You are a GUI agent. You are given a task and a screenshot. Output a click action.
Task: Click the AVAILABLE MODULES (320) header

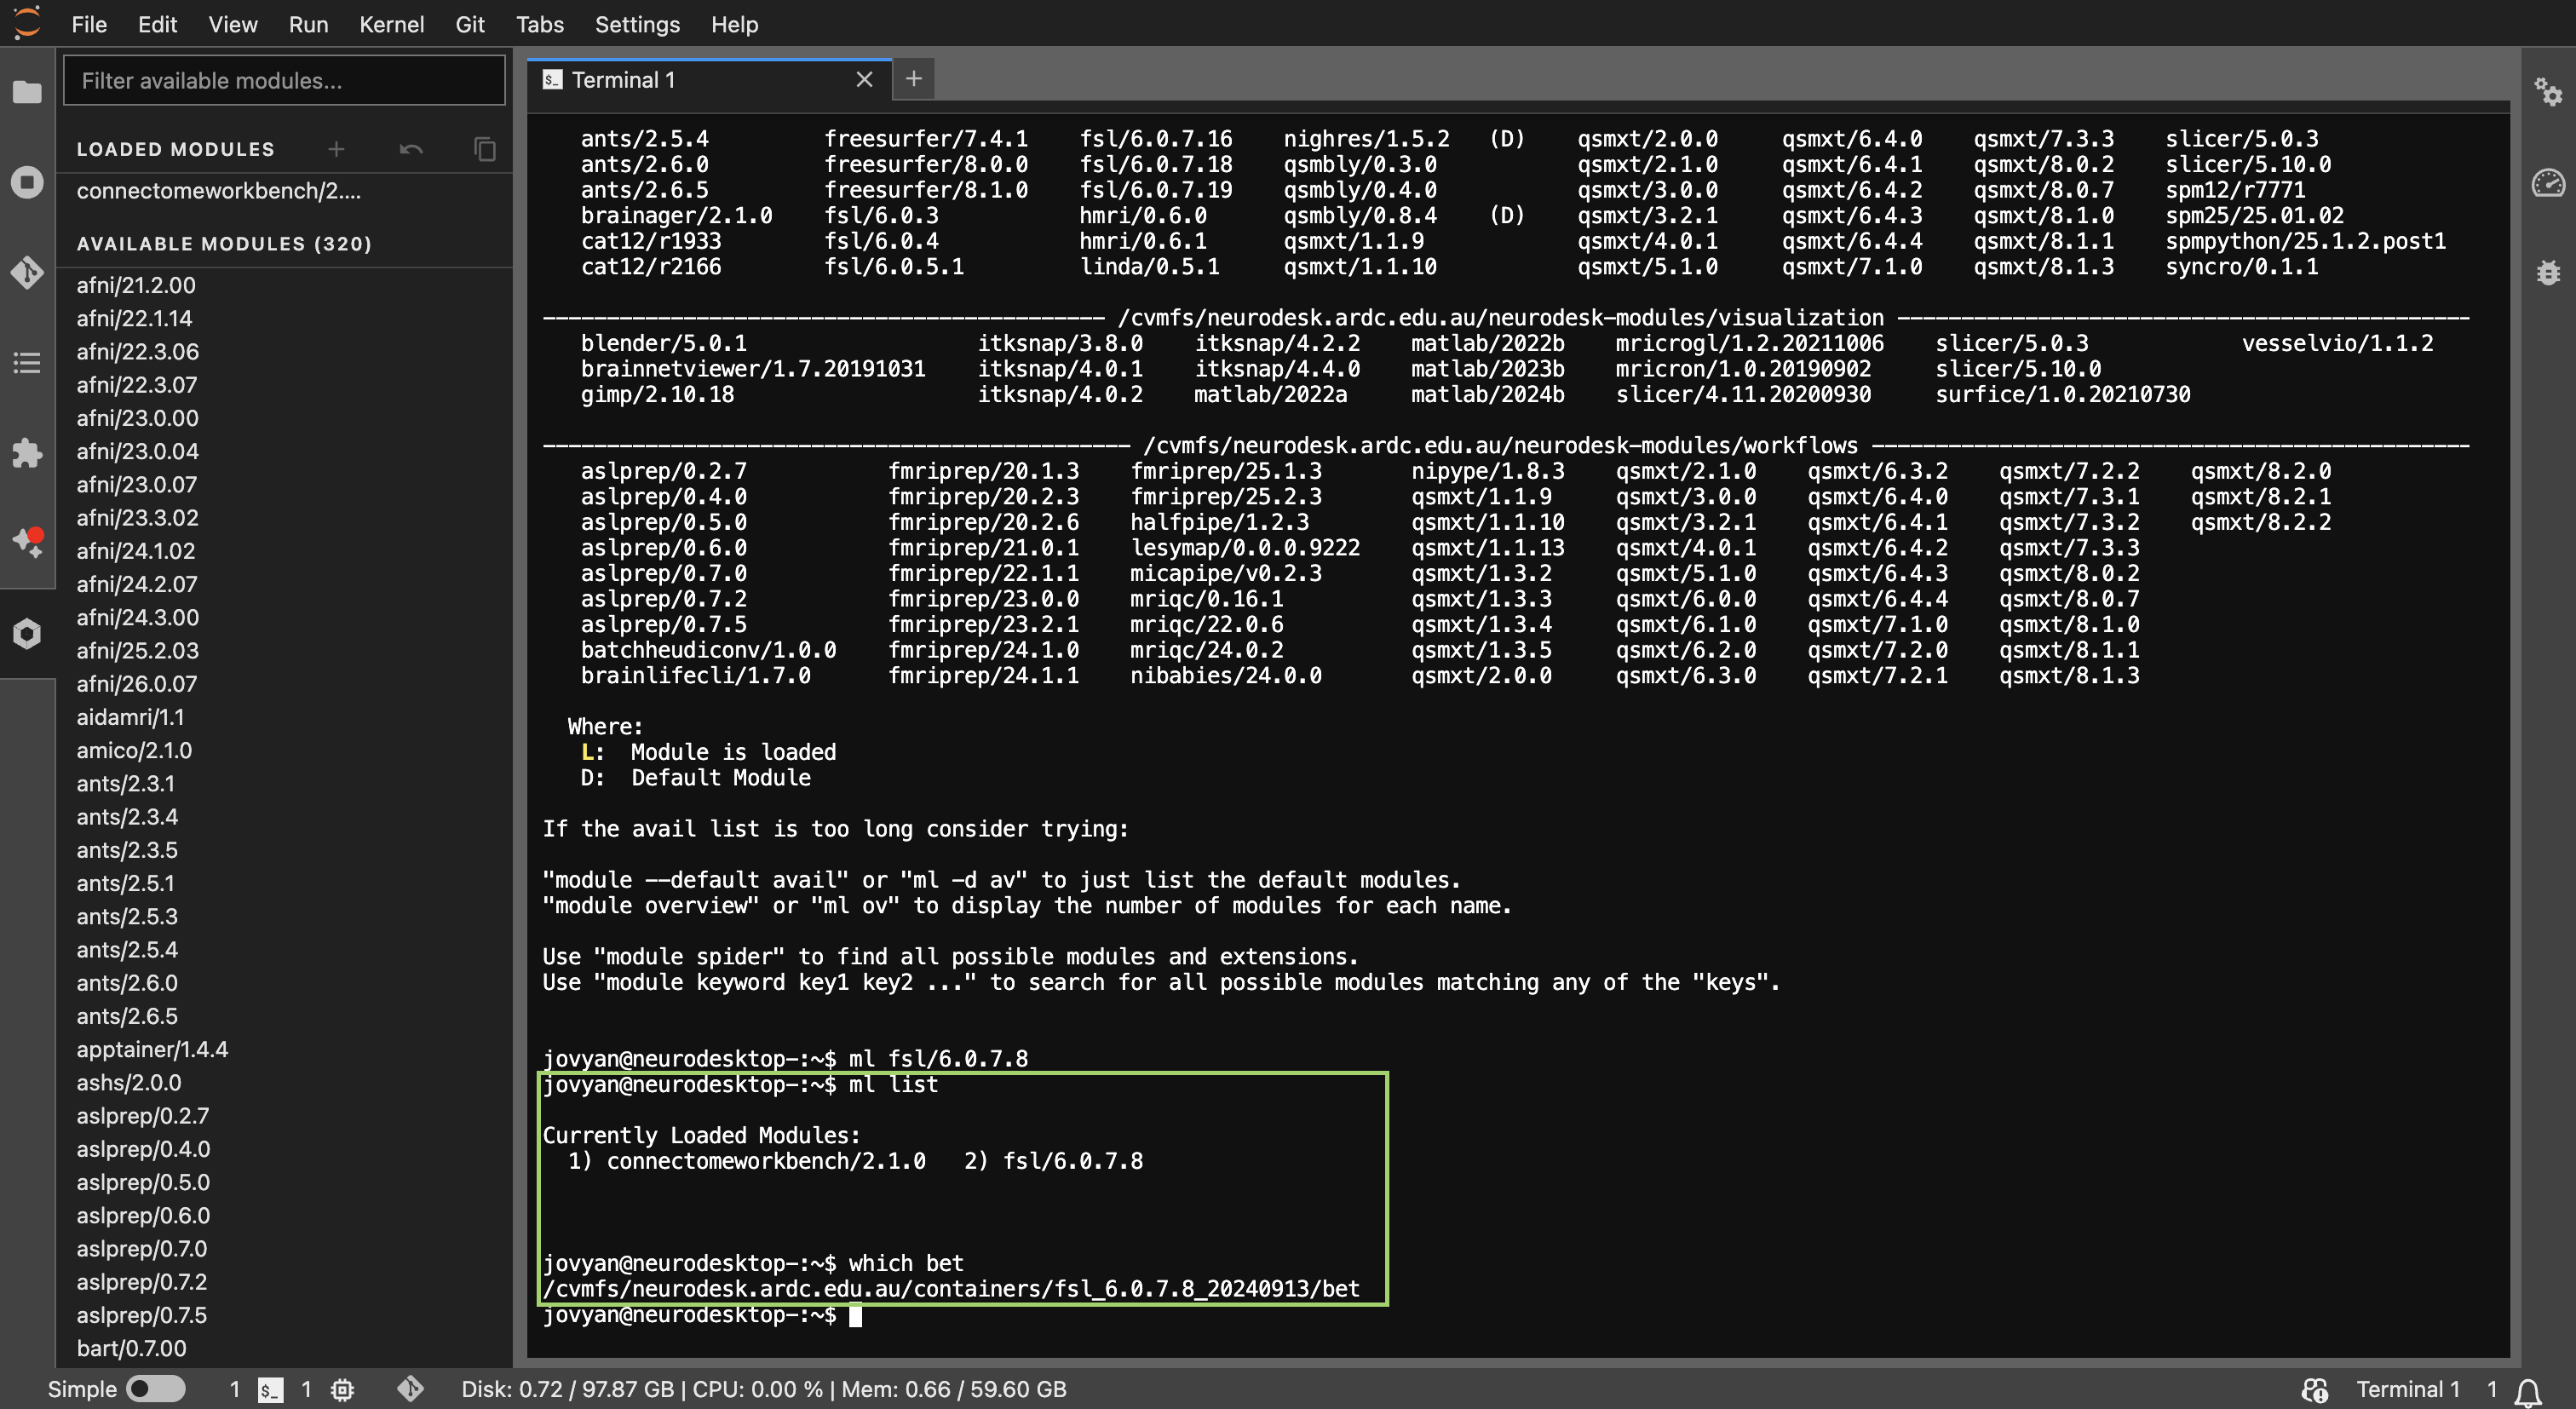point(224,244)
